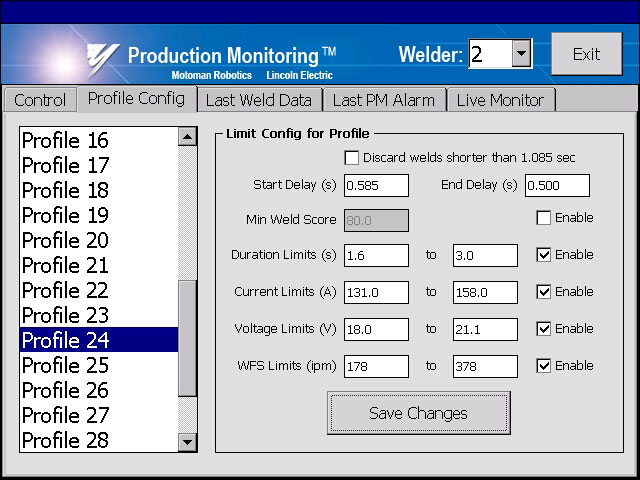Viewport: 640px width, 480px height.
Task: Toggle Discard welds shorter than checkbox
Action: click(x=351, y=158)
